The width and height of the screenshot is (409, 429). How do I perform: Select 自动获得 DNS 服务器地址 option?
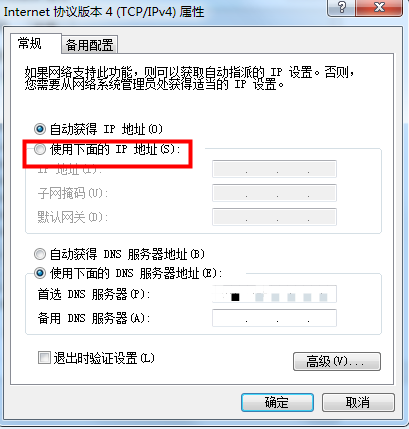click(40, 254)
